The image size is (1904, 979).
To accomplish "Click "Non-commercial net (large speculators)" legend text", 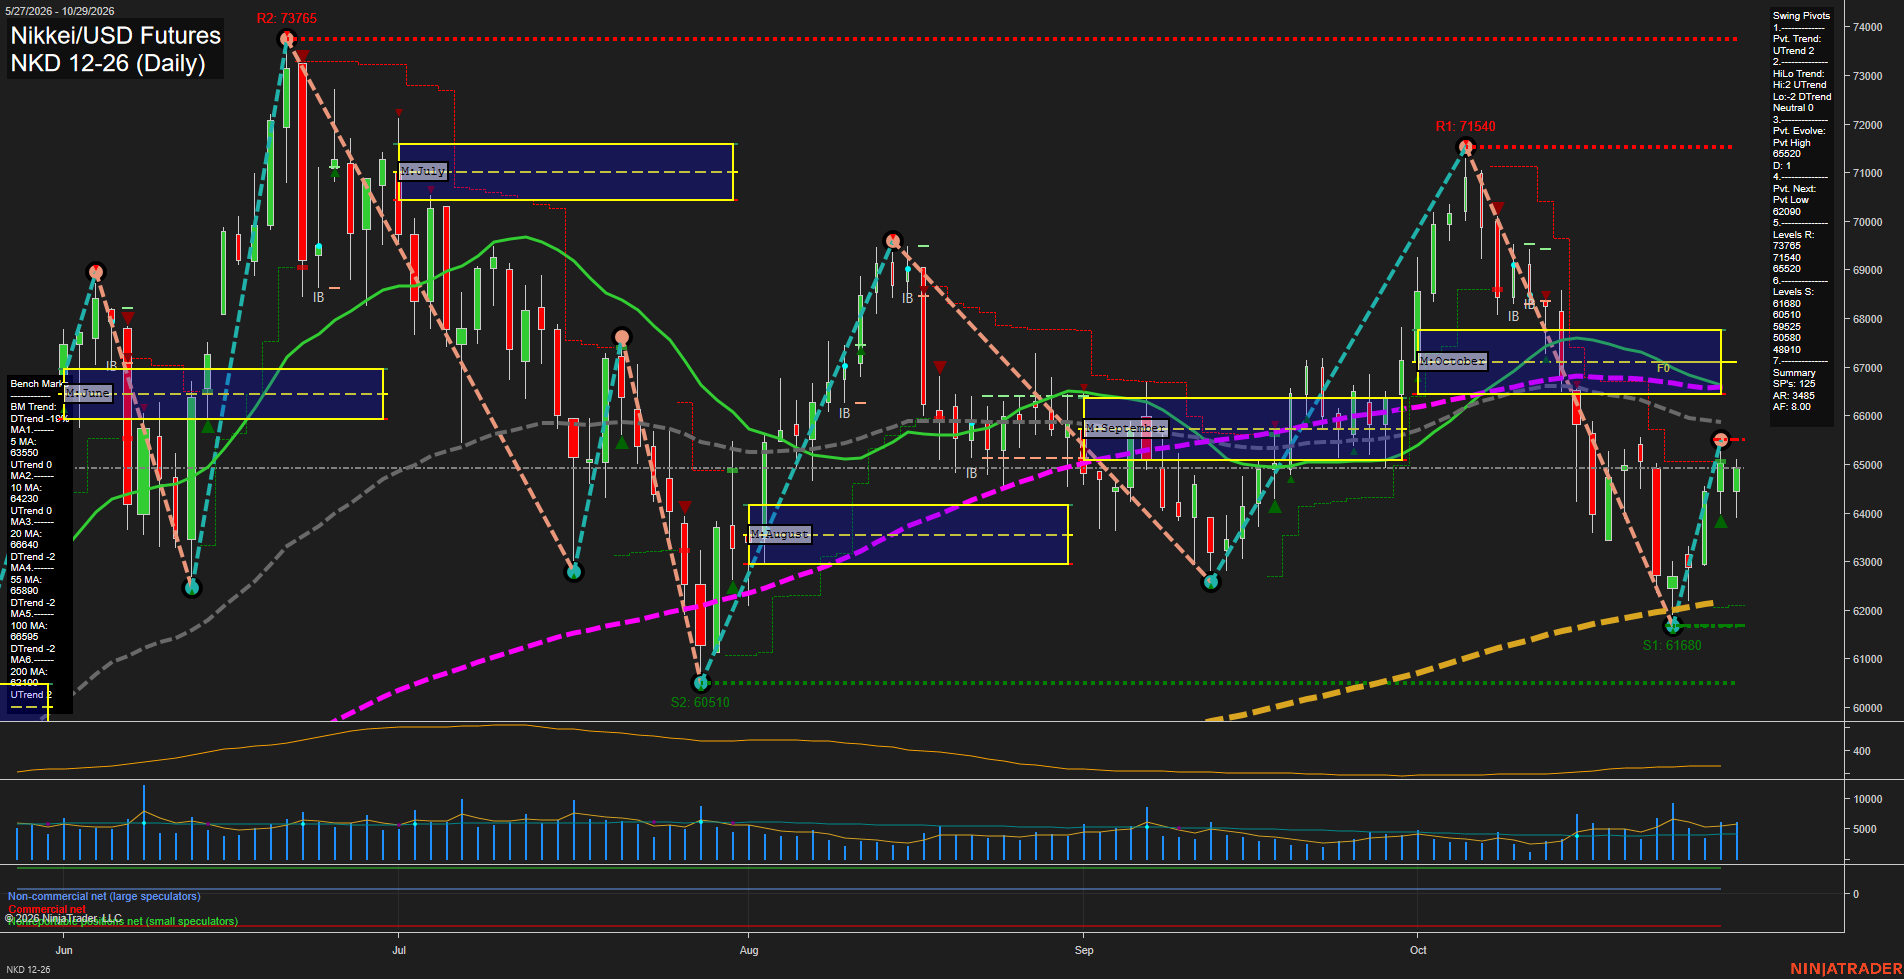I will 104,897.
